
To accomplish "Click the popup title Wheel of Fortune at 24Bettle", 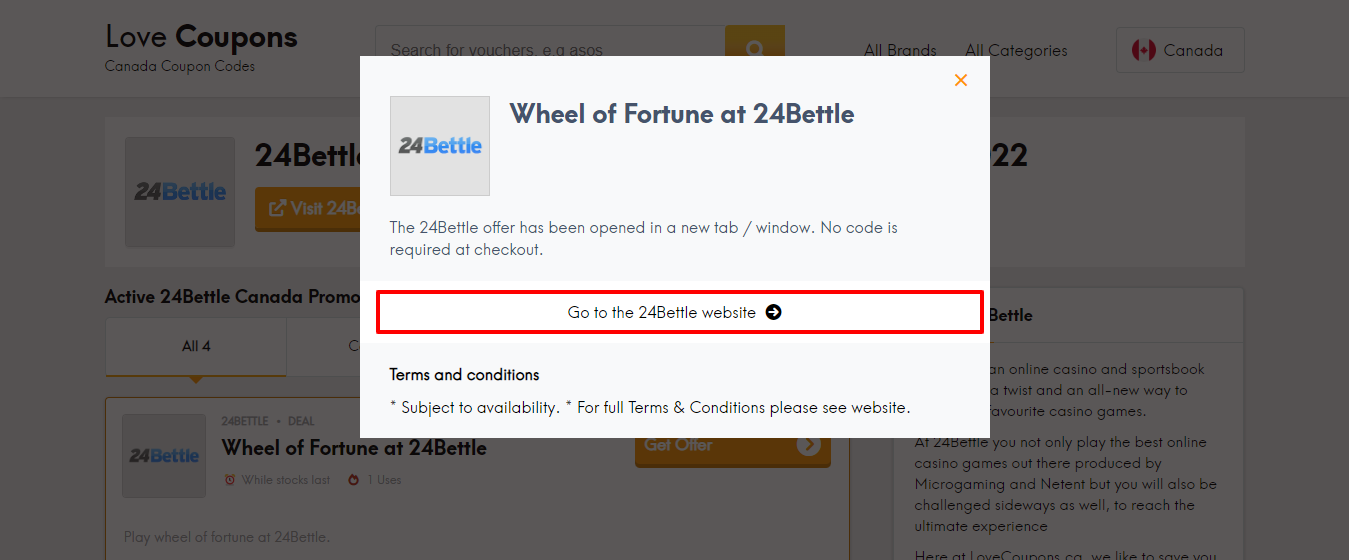I will tap(682, 114).
